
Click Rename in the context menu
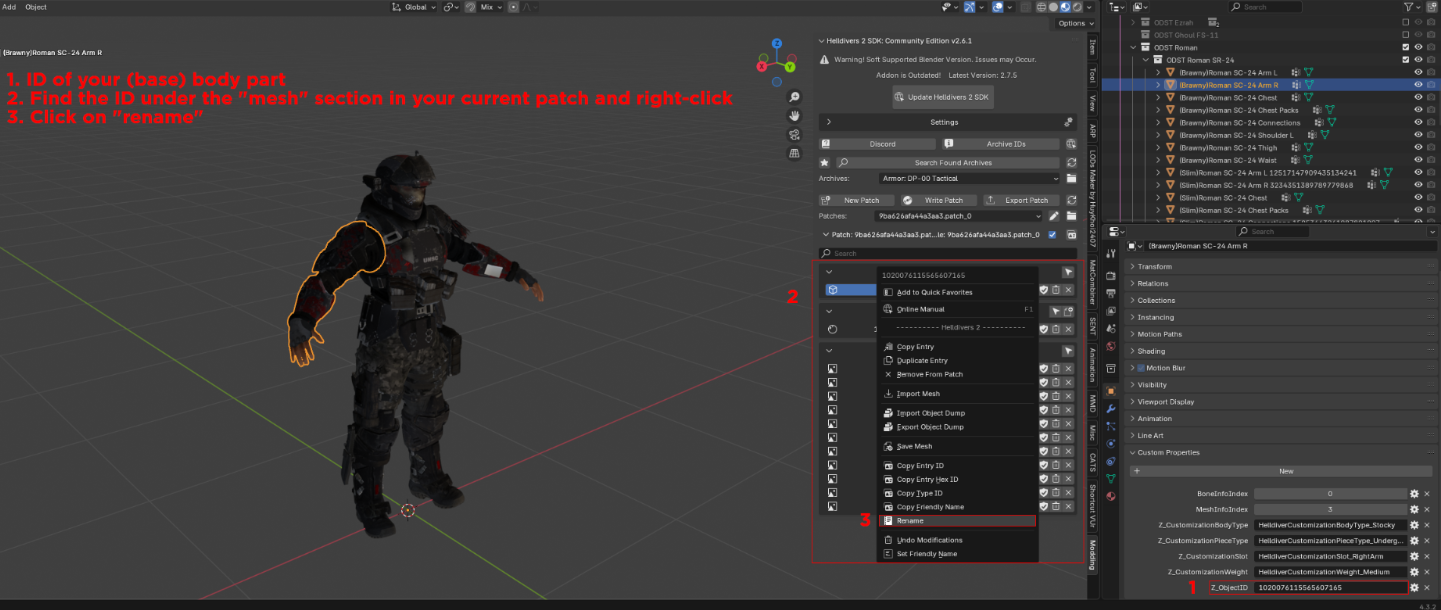957,521
